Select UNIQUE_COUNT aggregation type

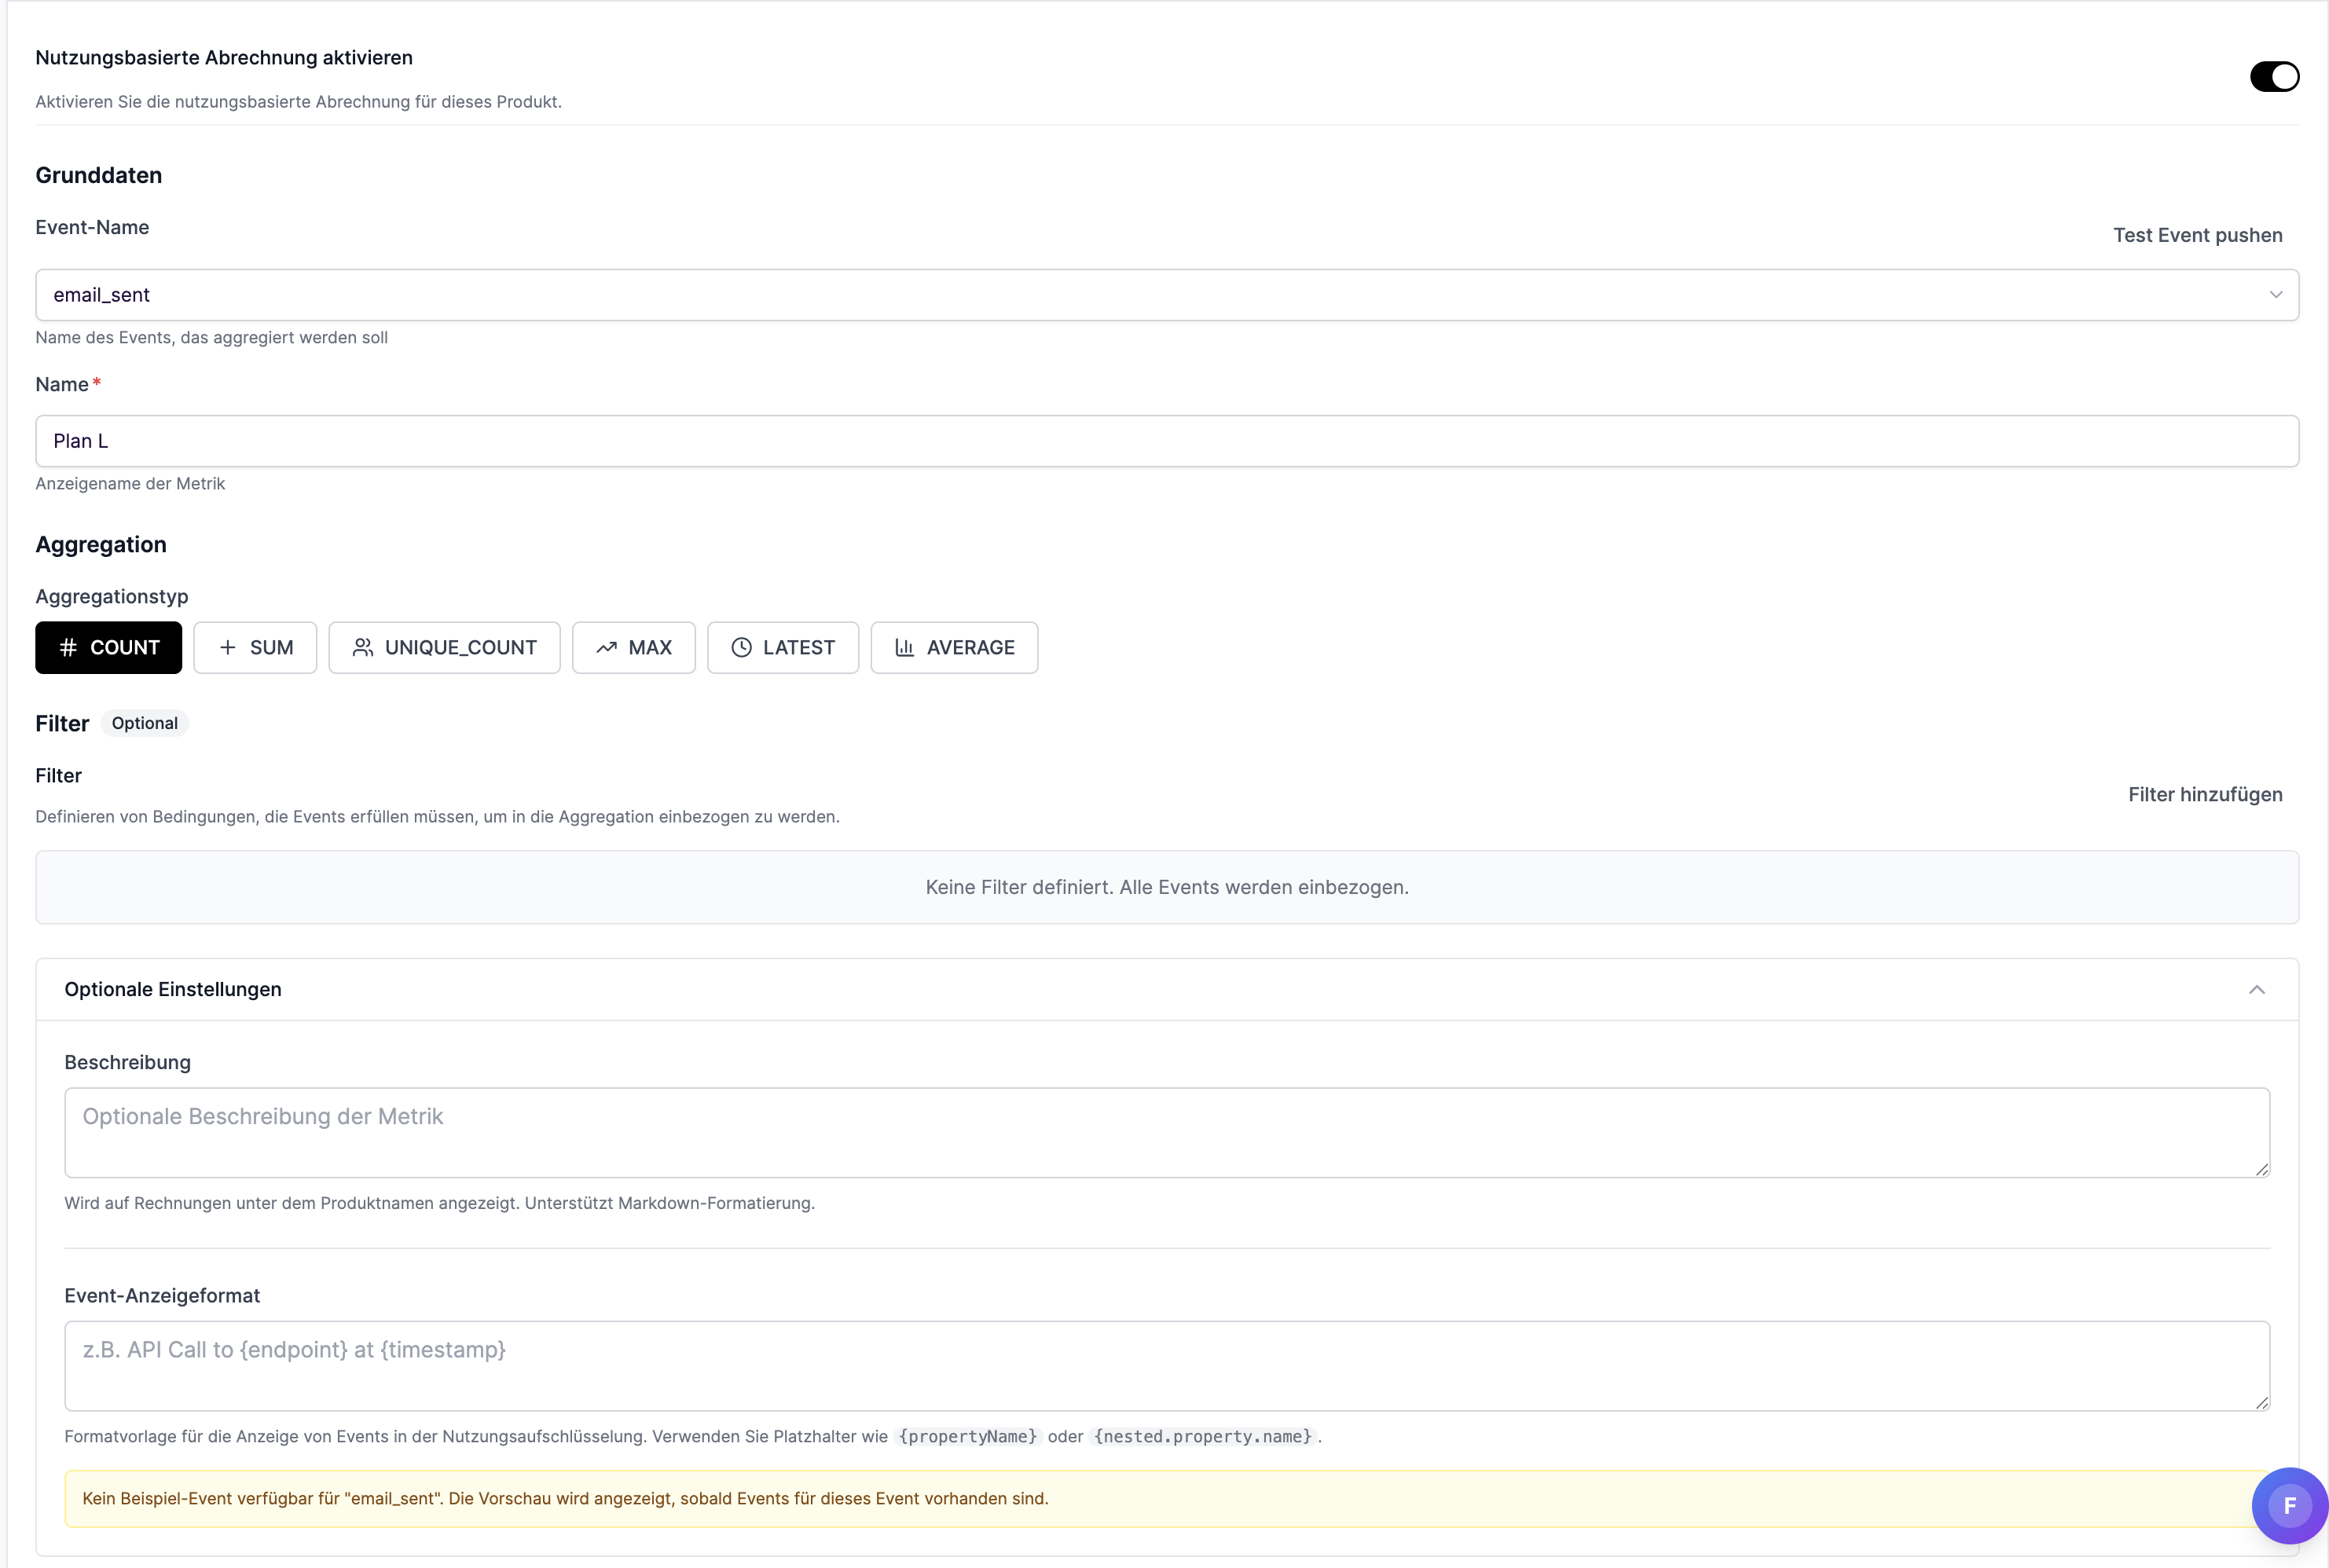pyautogui.click(x=444, y=648)
